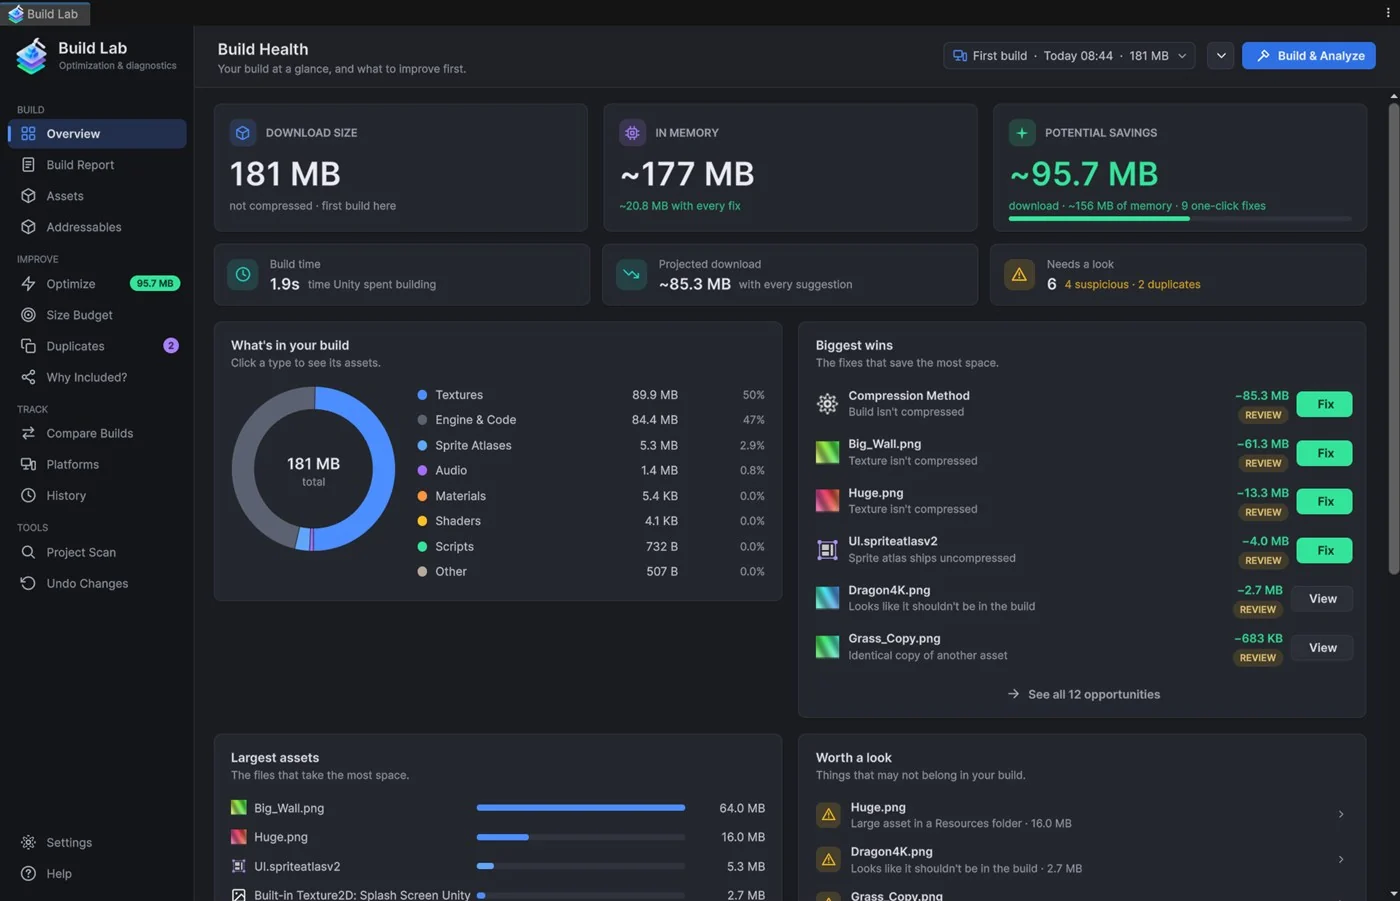Click the Projected download trend icon

coord(631,274)
